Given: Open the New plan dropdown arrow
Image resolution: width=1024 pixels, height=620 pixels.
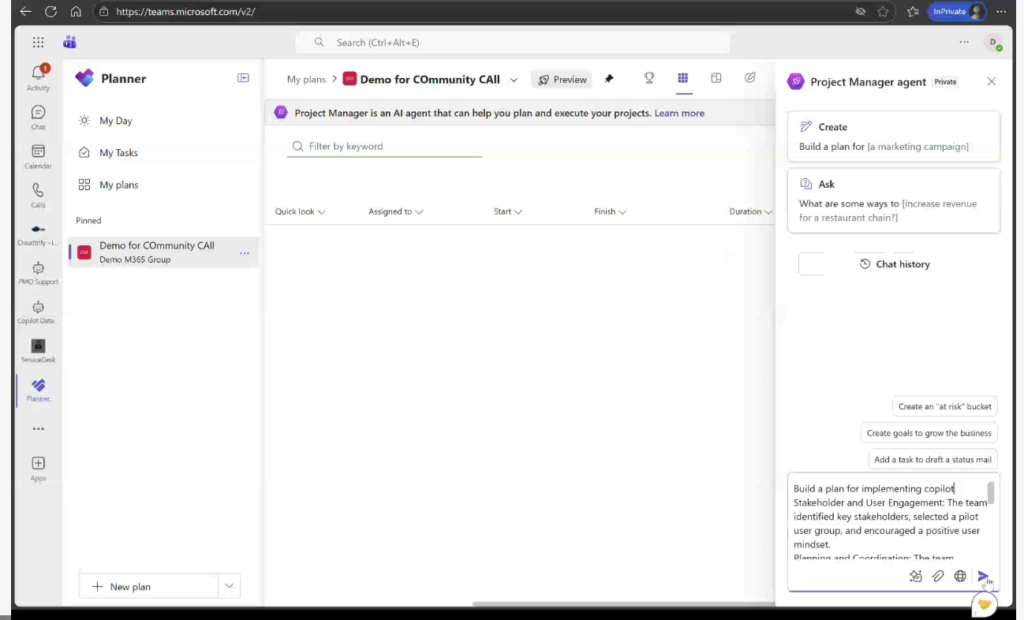Looking at the screenshot, I should 230,586.
